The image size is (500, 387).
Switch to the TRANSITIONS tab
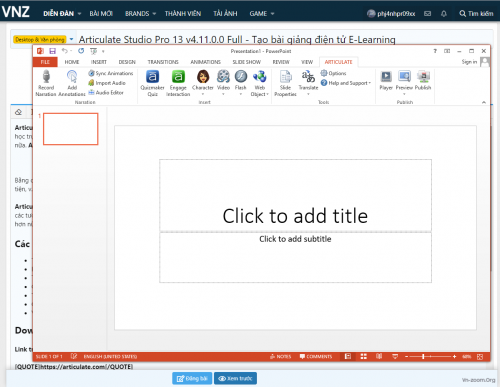coord(163,62)
